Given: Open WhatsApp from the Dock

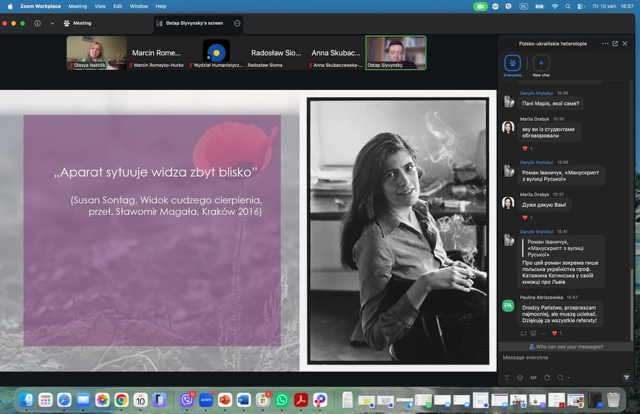Looking at the screenshot, I should [x=283, y=400].
